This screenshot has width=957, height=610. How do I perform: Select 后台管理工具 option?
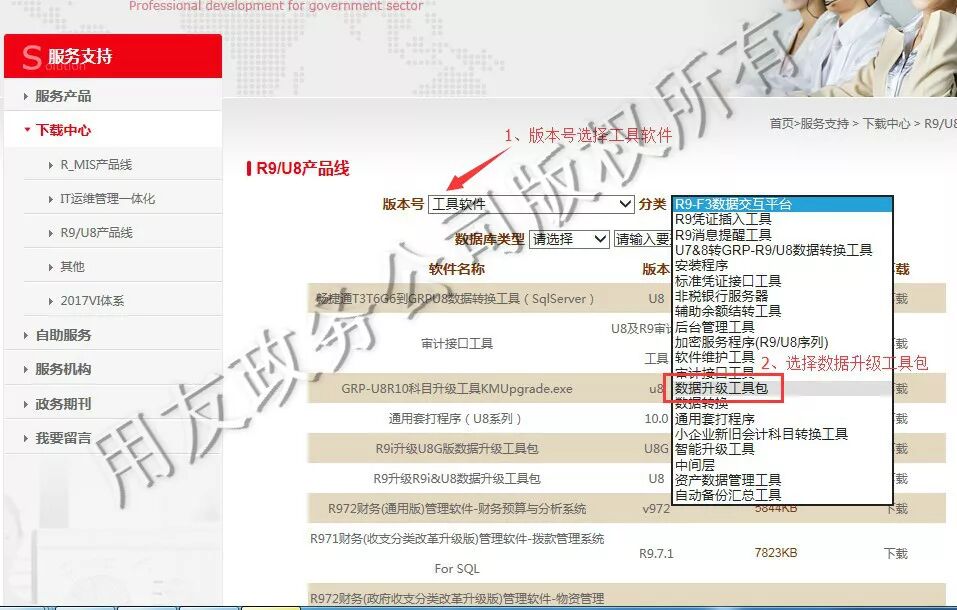click(x=714, y=327)
